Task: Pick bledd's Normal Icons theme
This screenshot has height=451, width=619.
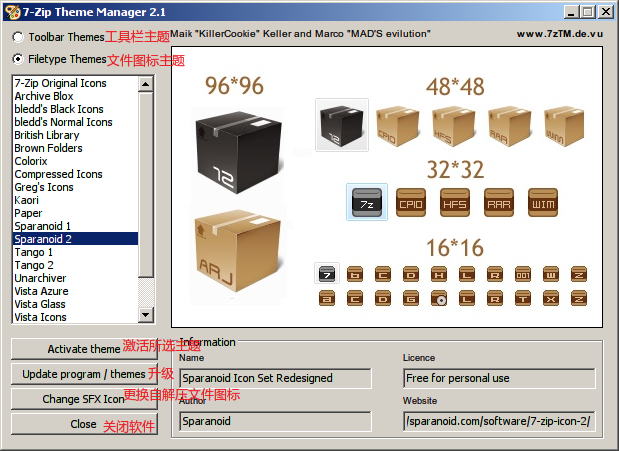Action: [76, 122]
